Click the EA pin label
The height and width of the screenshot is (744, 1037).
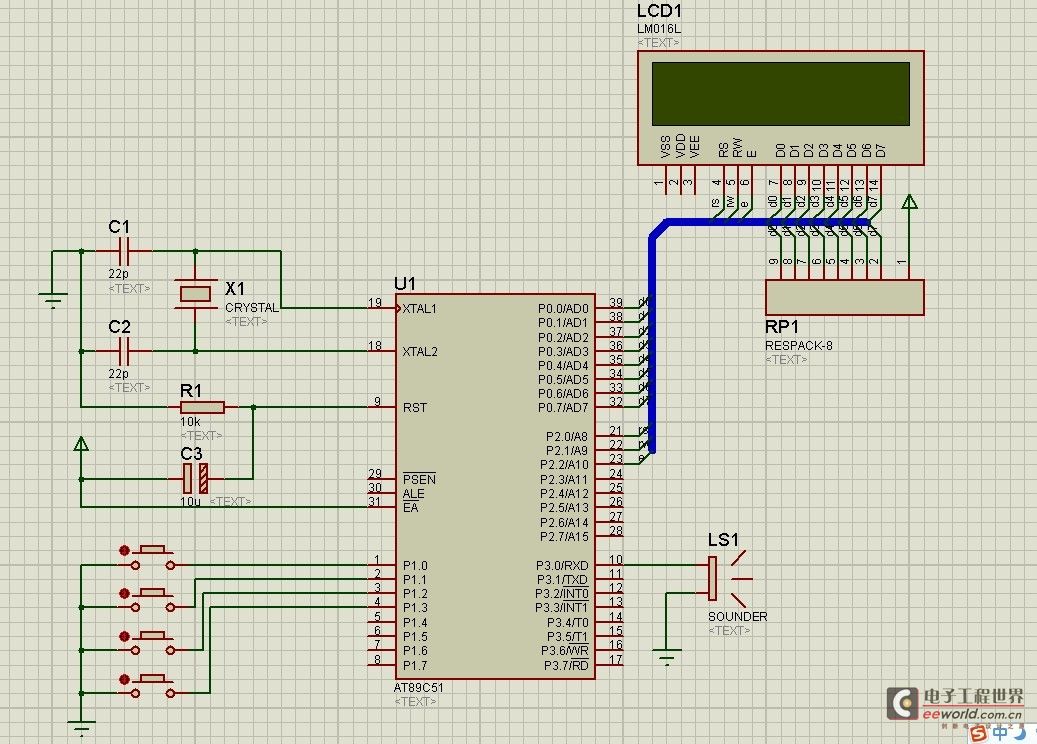coord(411,507)
